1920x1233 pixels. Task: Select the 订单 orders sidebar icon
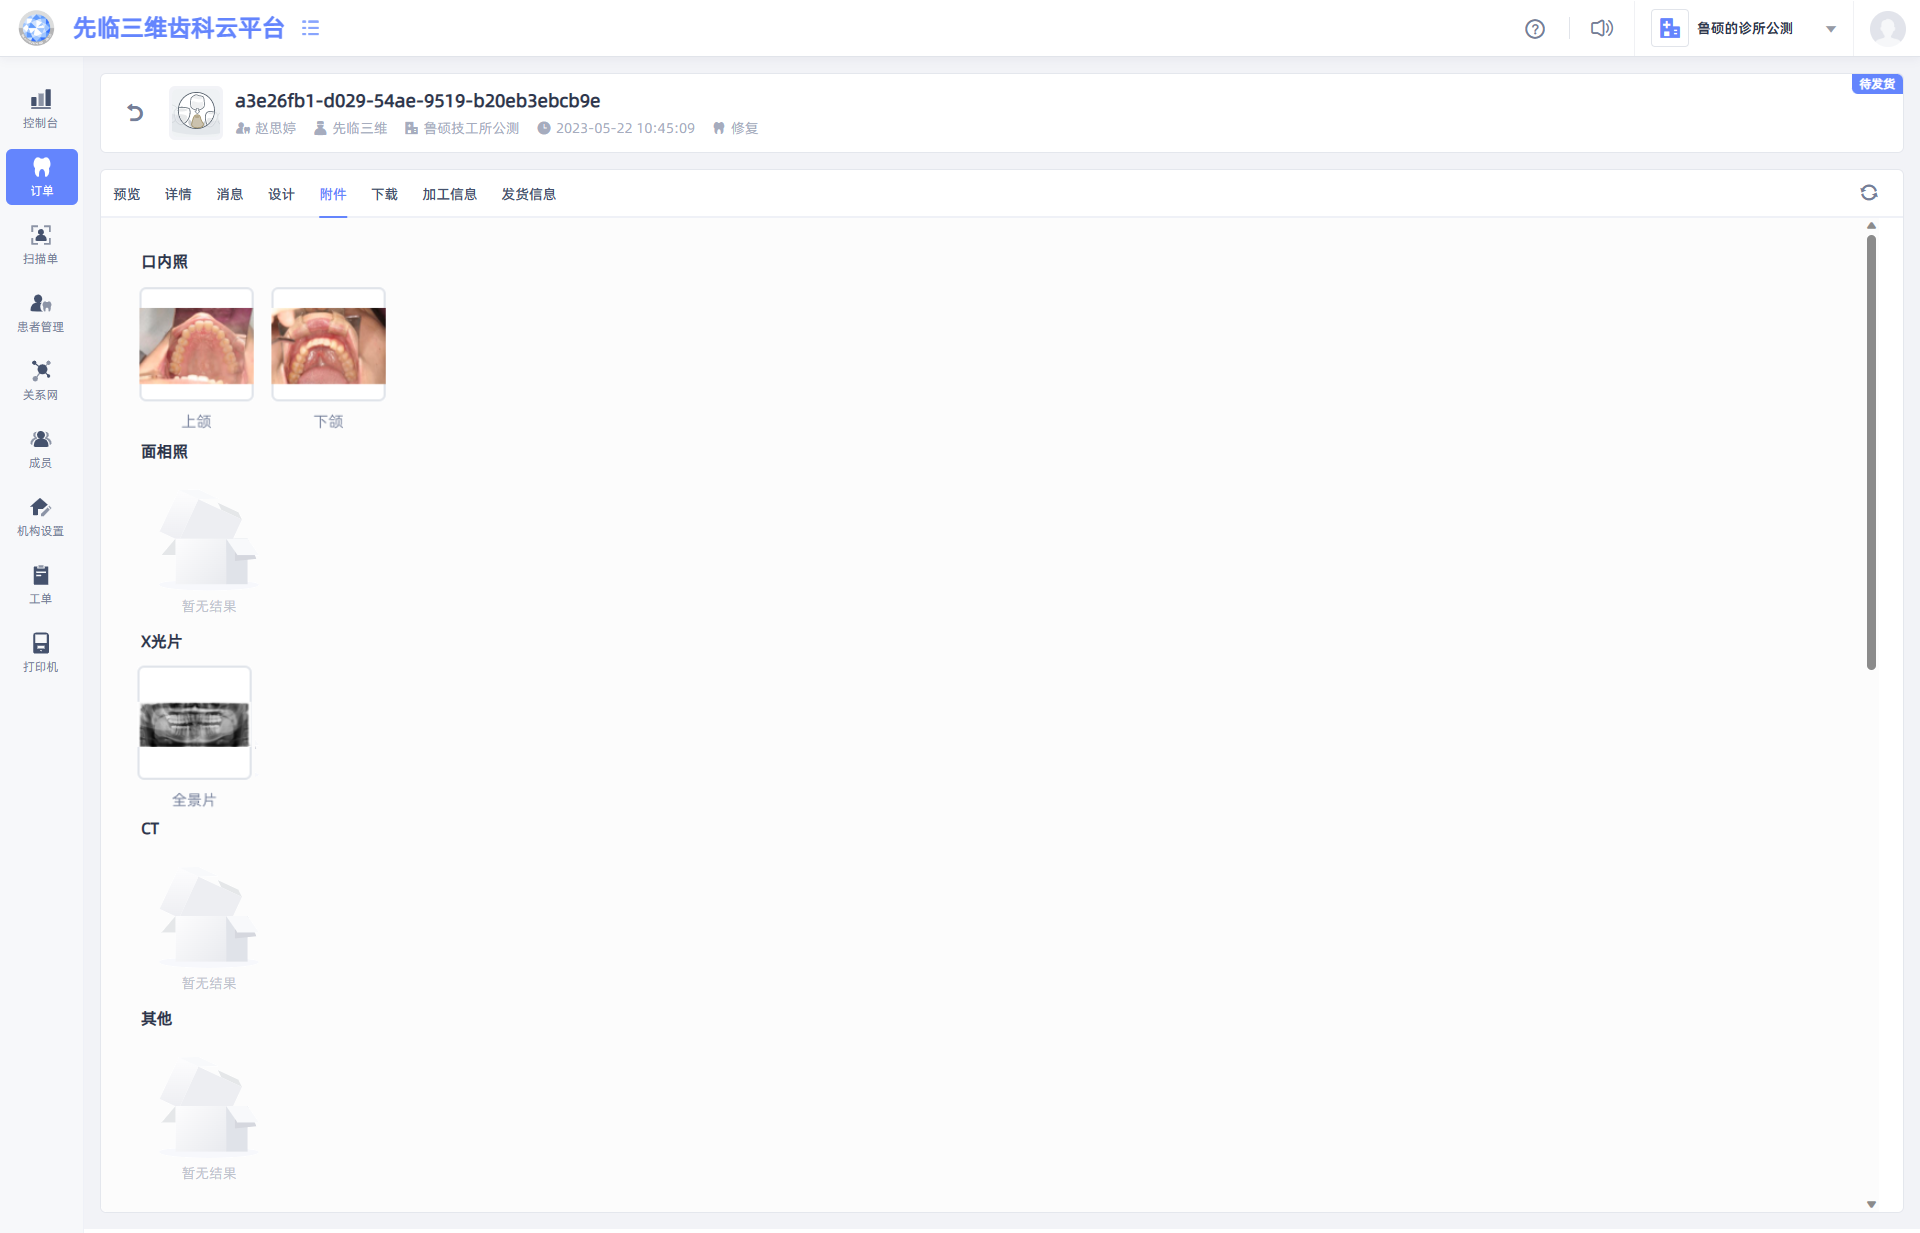coord(41,177)
